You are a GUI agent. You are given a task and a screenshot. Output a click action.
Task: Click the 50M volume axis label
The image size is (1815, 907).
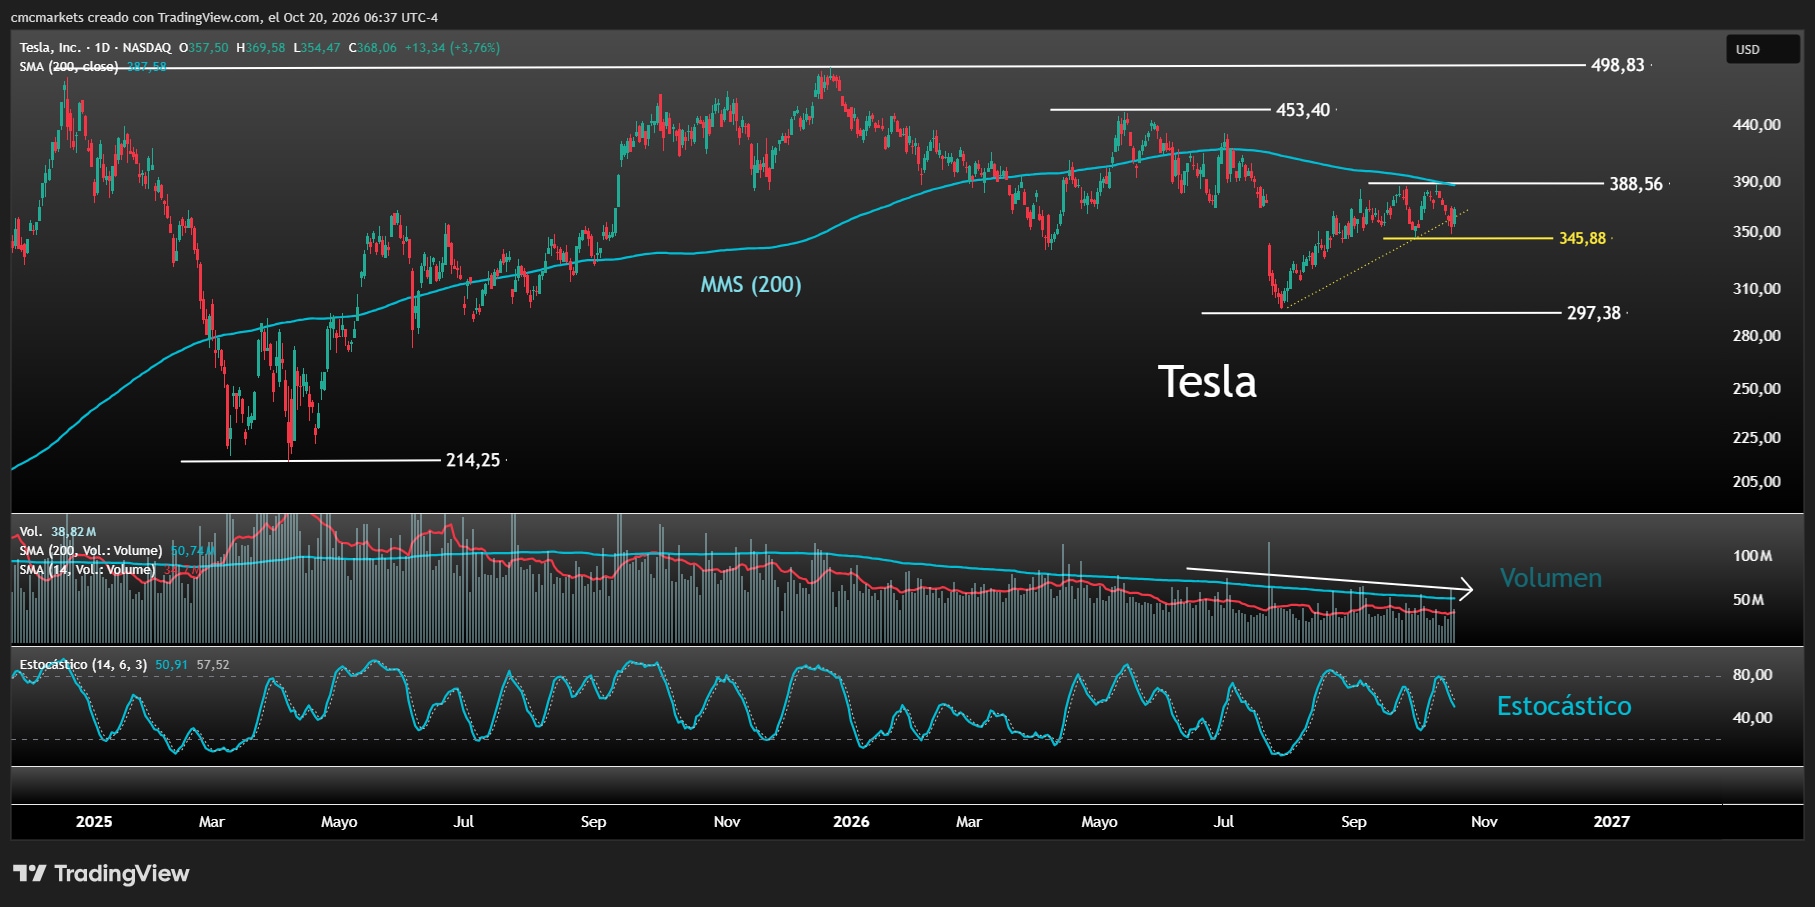coord(1748,600)
